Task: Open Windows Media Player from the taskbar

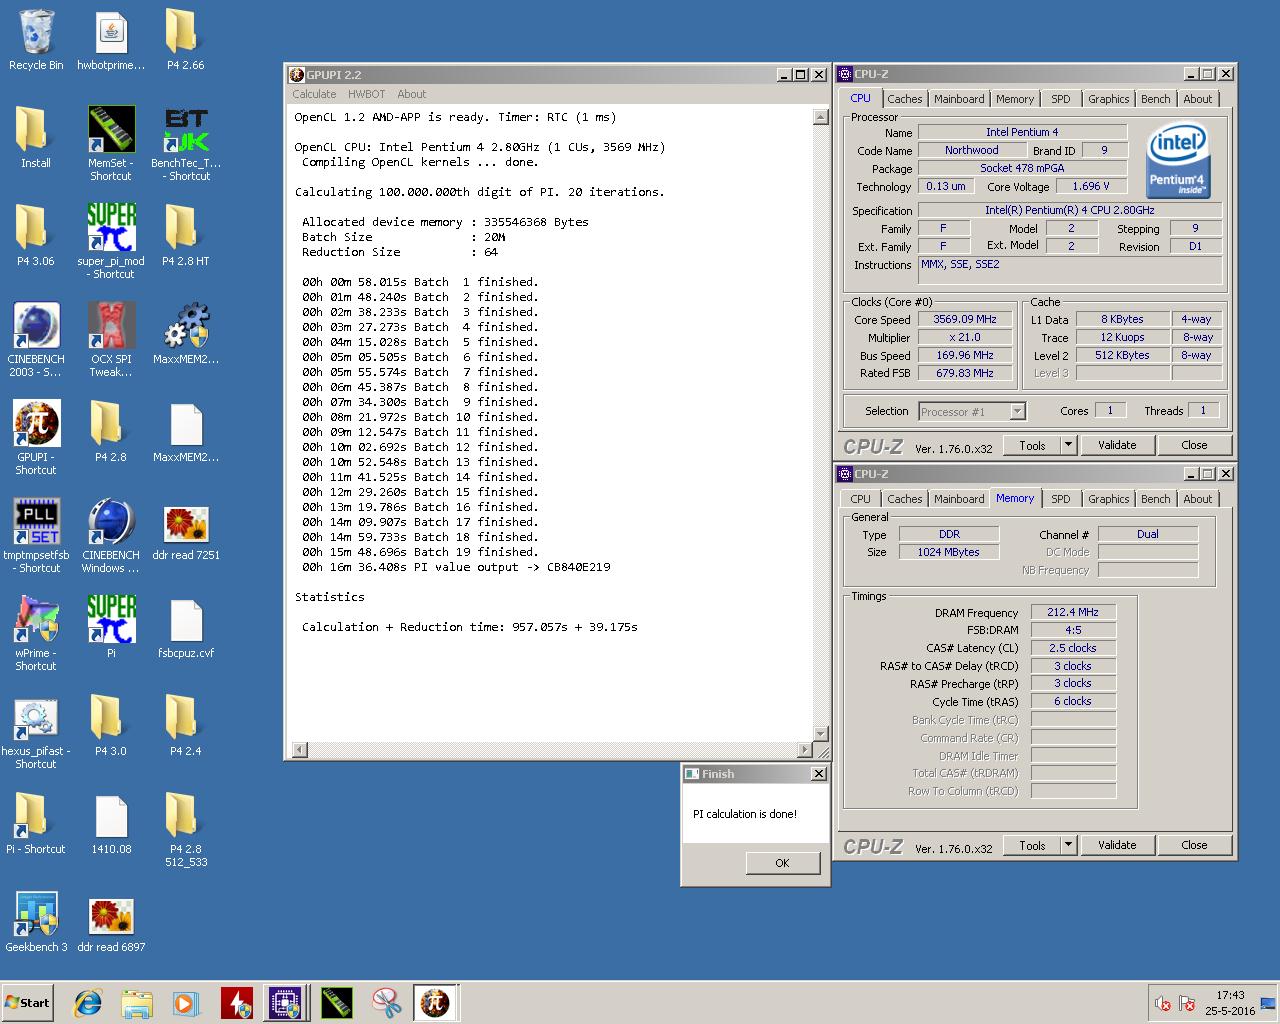Action: pyautogui.click(x=186, y=1003)
